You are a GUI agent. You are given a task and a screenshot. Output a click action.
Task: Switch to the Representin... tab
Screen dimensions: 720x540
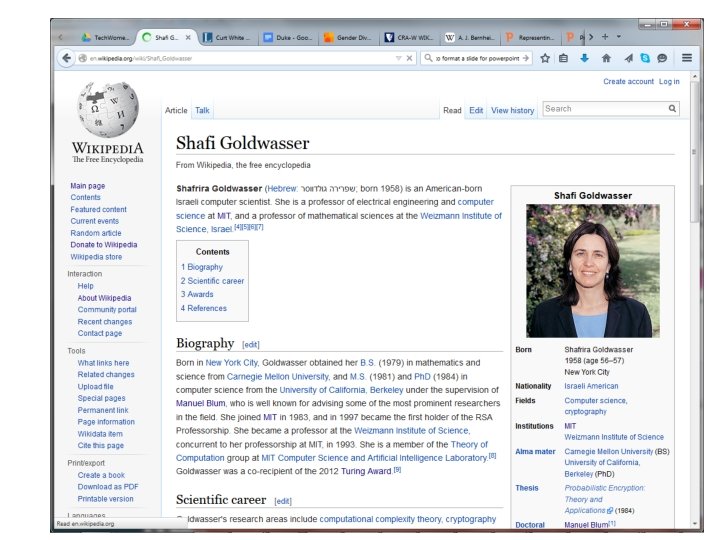click(x=530, y=38)
